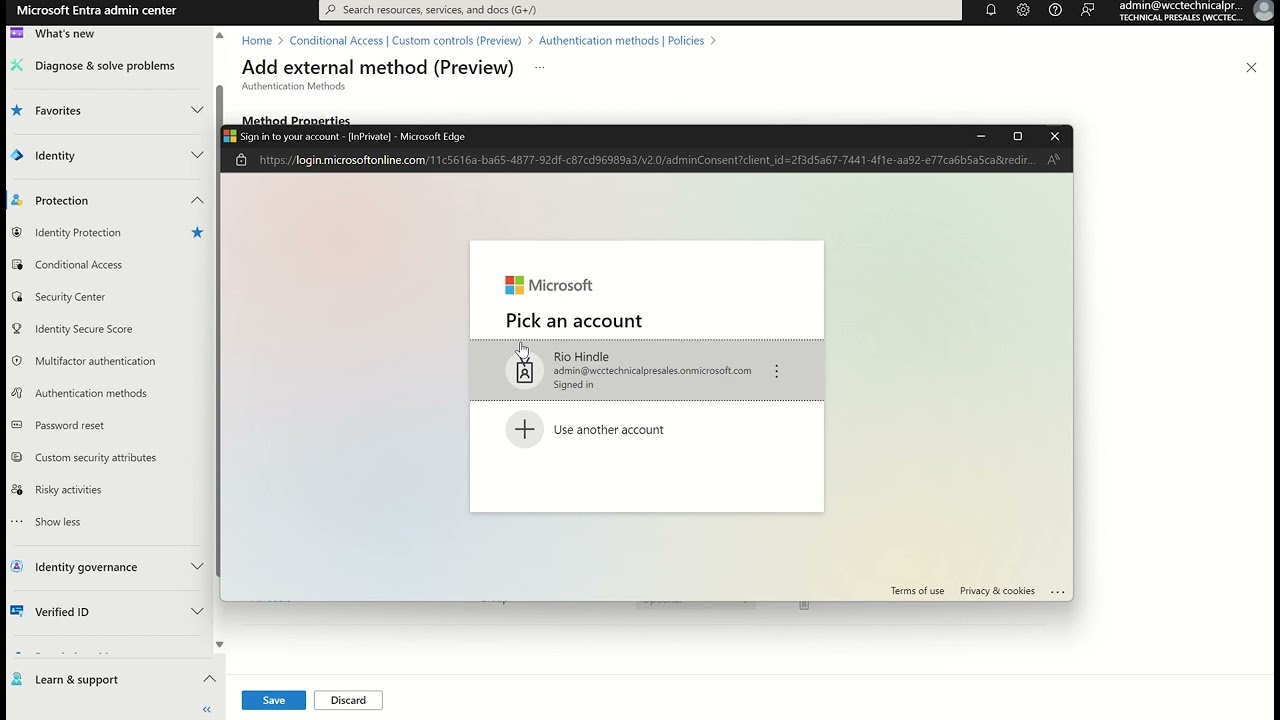Expand the Identity governance chevron
Screen dimensions: 1280x720
pyautogui.click(x=197, y=567)
